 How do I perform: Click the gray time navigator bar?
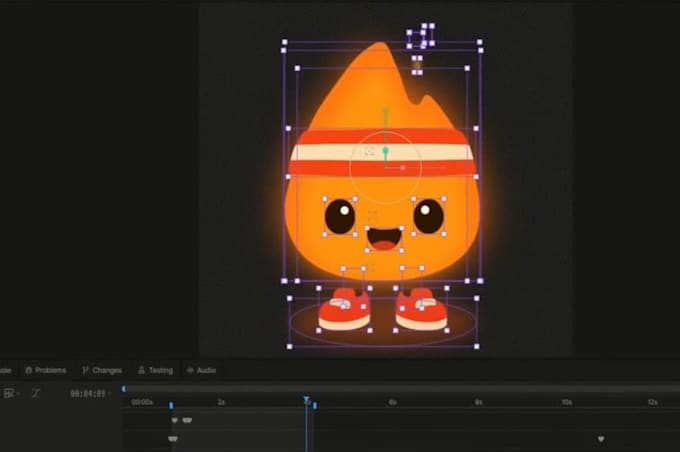click(x=402, y=389)
